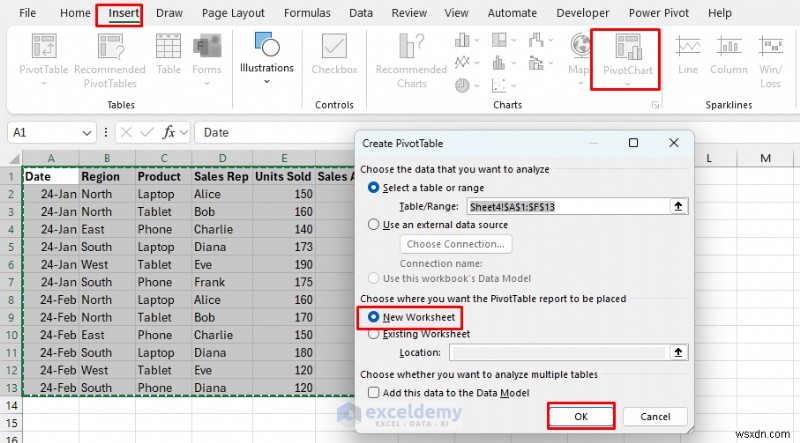Open the Charts dialog launcher
The image size is (800, 443).
(x=655, y=105)
